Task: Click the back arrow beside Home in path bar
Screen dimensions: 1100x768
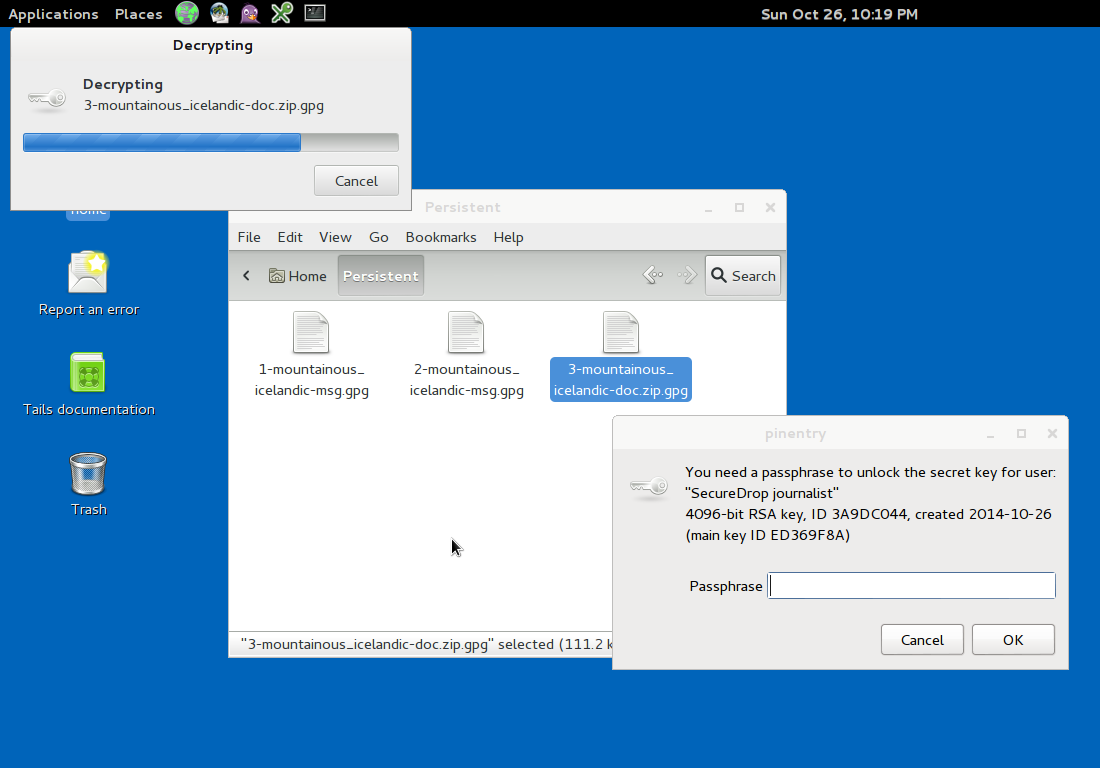Action: [247, 276]
